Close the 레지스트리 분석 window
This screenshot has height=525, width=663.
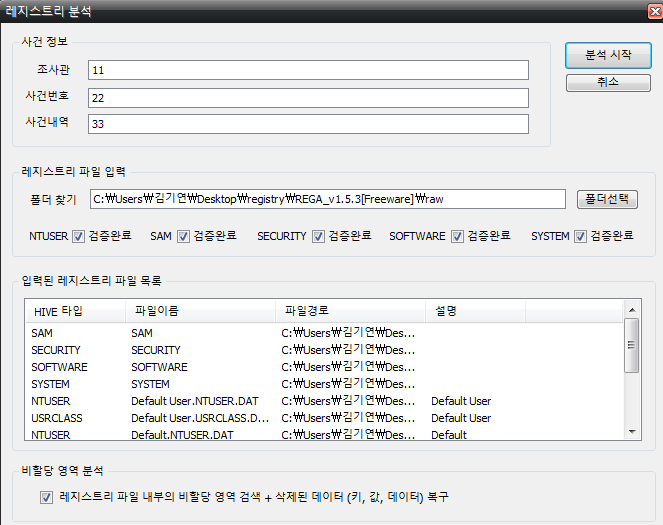(x=655, y=11)
